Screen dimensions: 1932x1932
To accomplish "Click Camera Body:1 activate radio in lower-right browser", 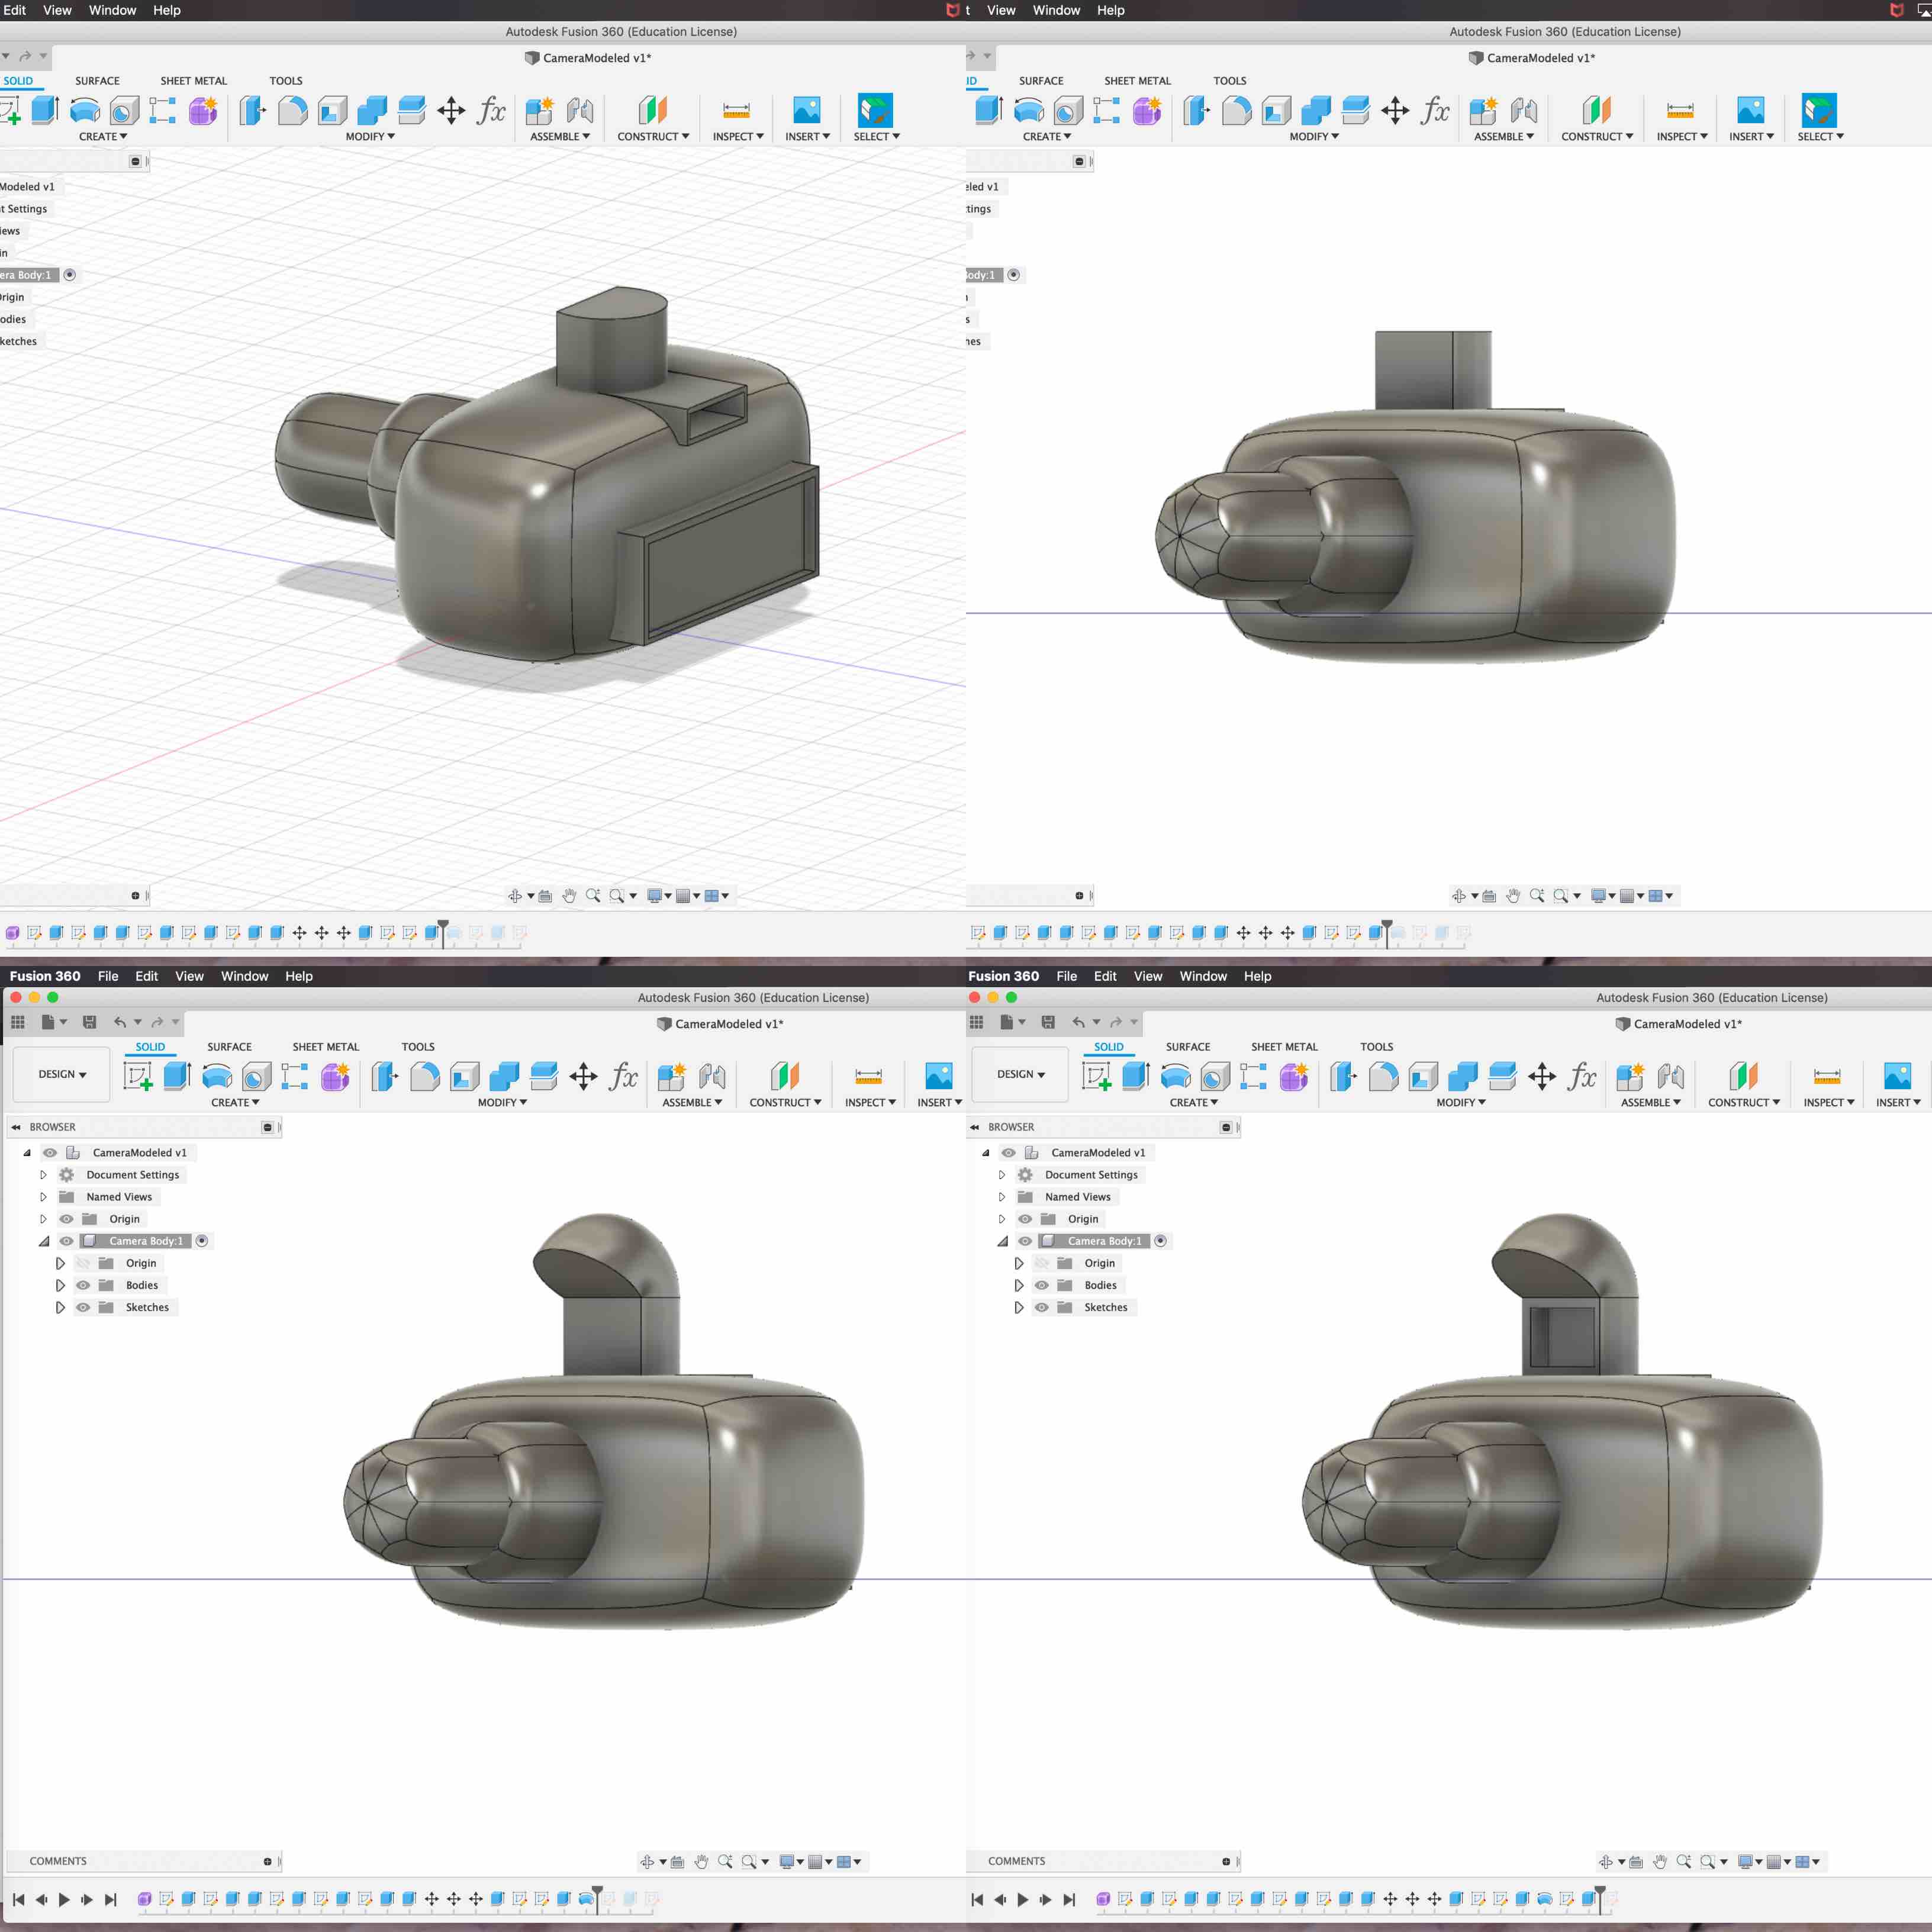I will point(1161,1241).
